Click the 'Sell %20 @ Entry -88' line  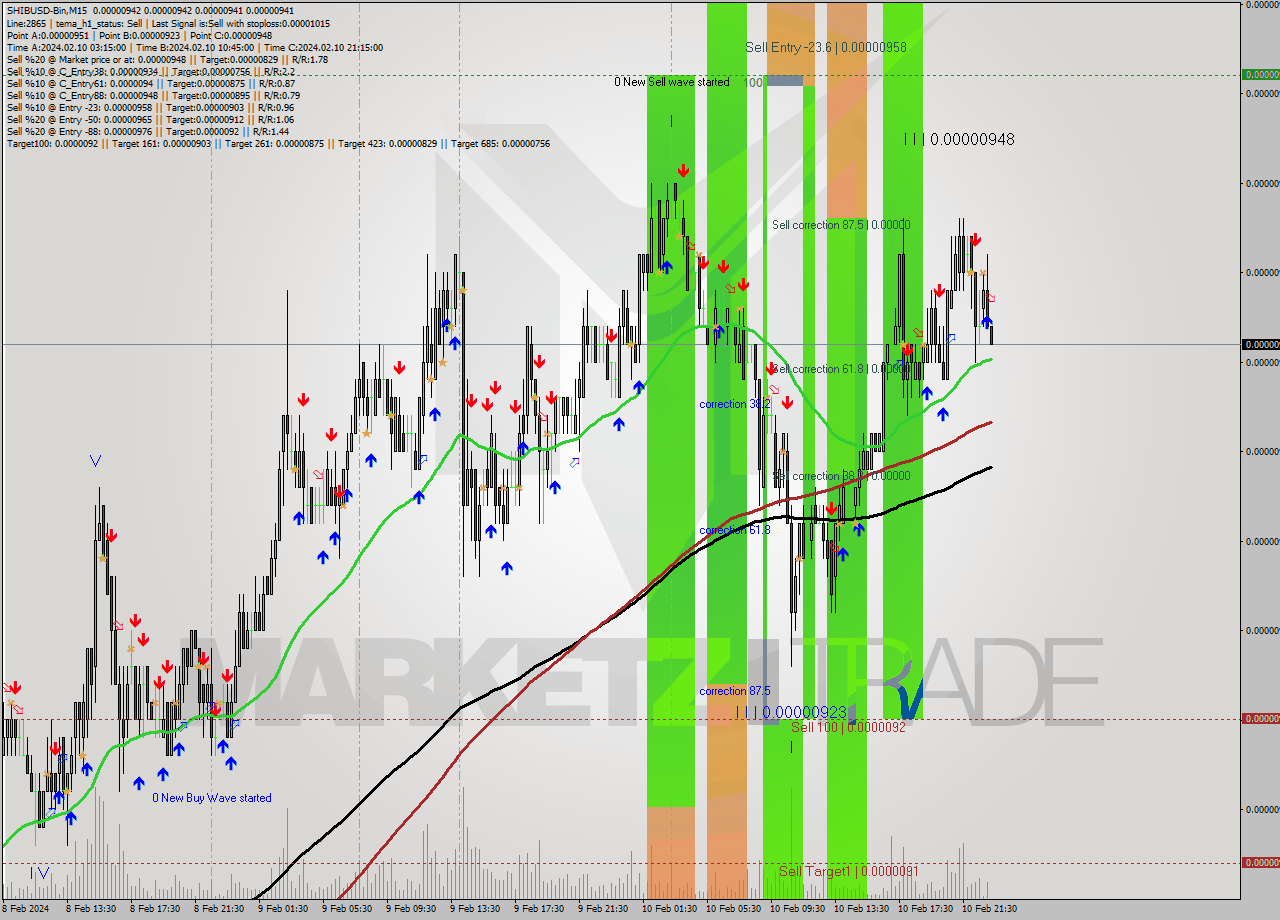tap(147, 131)
